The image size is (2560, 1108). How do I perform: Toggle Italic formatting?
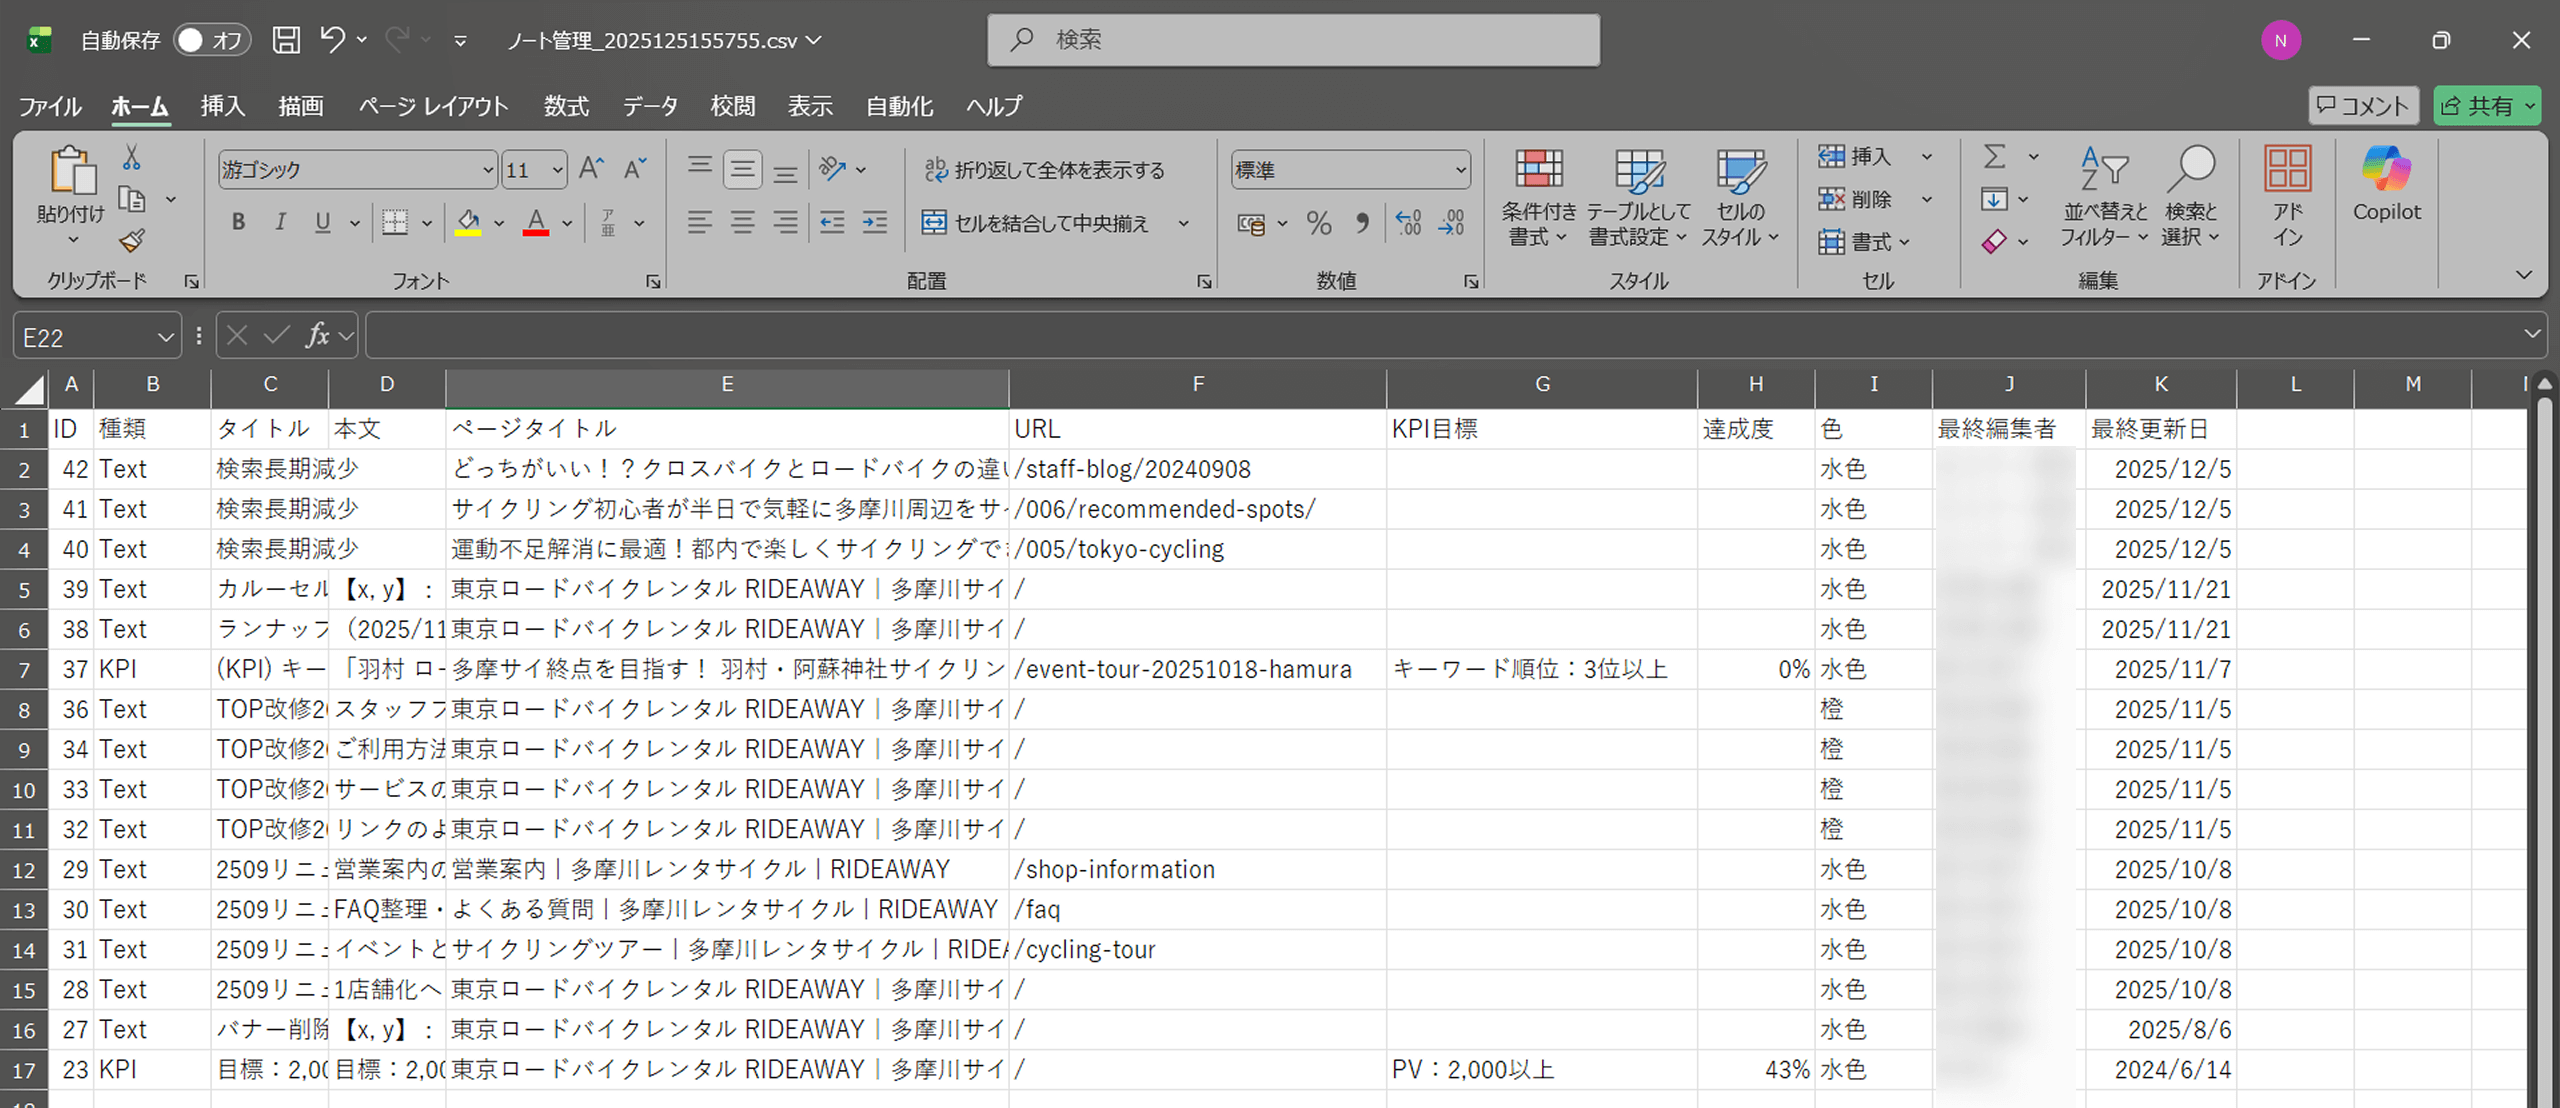[281, 222]
